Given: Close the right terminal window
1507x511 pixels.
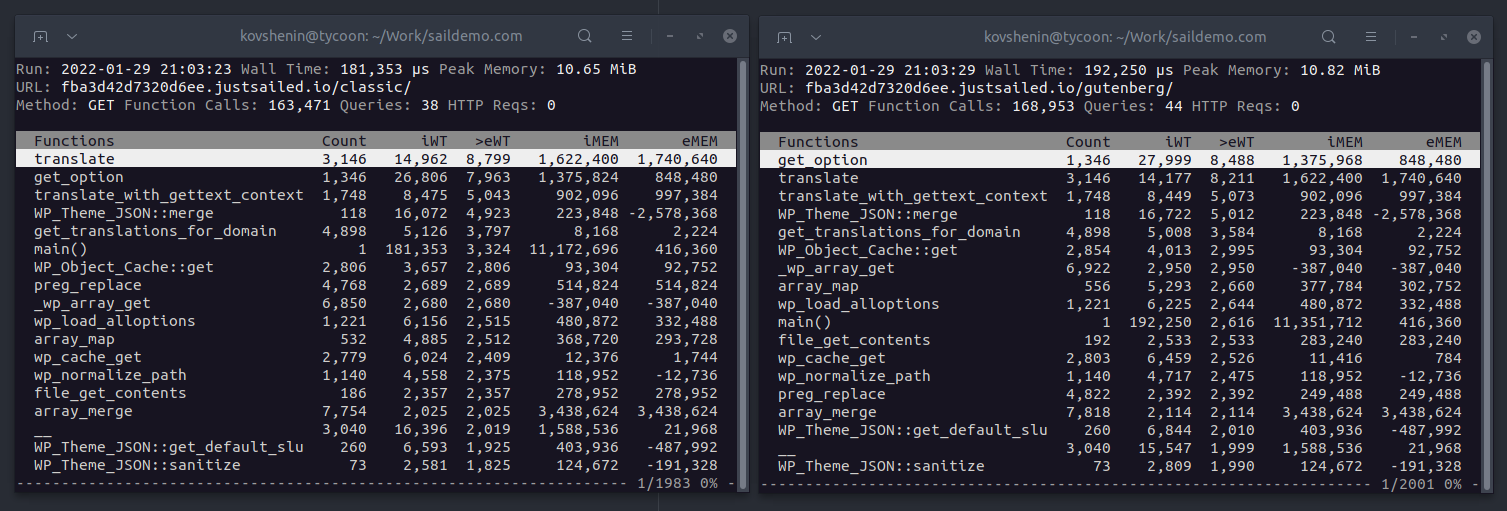Looking at the screenshot, I should (1474, 36).
